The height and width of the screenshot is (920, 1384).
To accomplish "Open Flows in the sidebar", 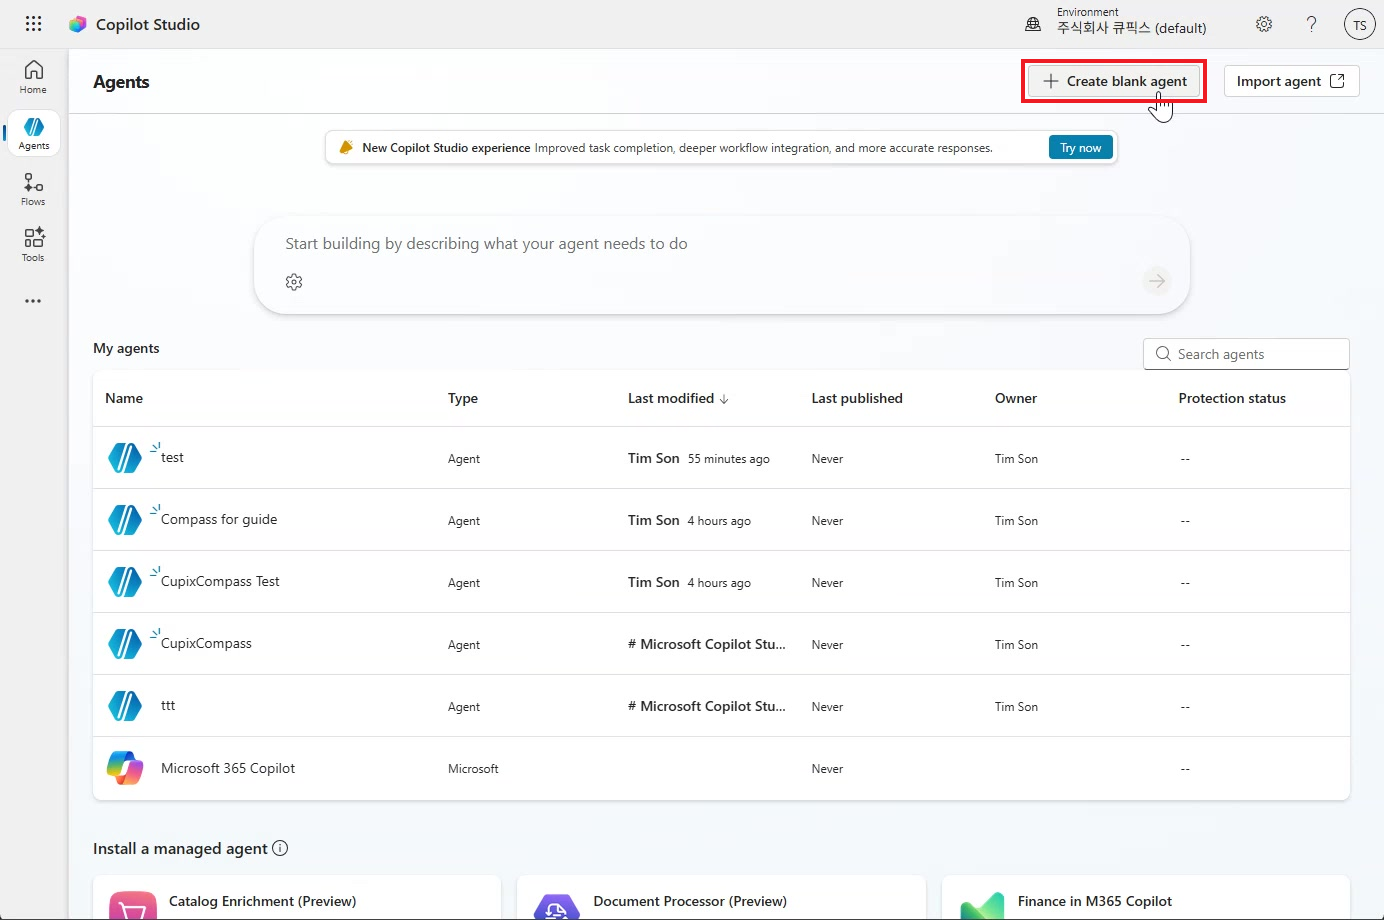I will tap(33, 189).
